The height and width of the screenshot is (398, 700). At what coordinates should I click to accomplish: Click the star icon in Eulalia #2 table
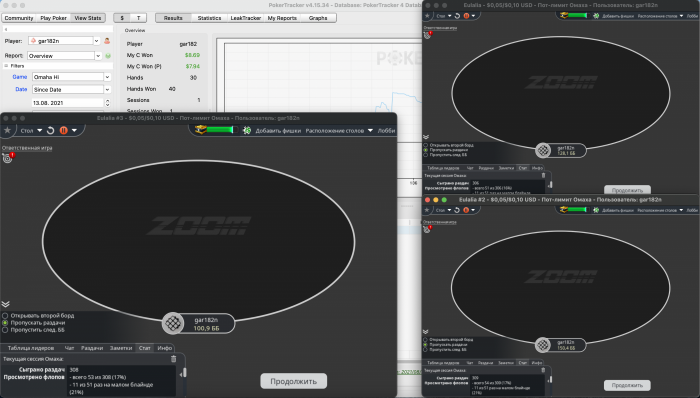(427, 210)
